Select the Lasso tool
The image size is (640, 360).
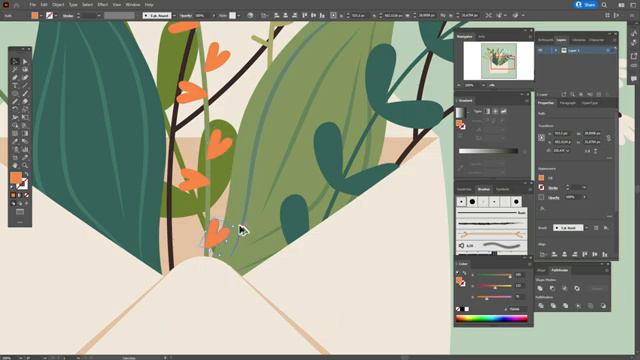(25, 70)
